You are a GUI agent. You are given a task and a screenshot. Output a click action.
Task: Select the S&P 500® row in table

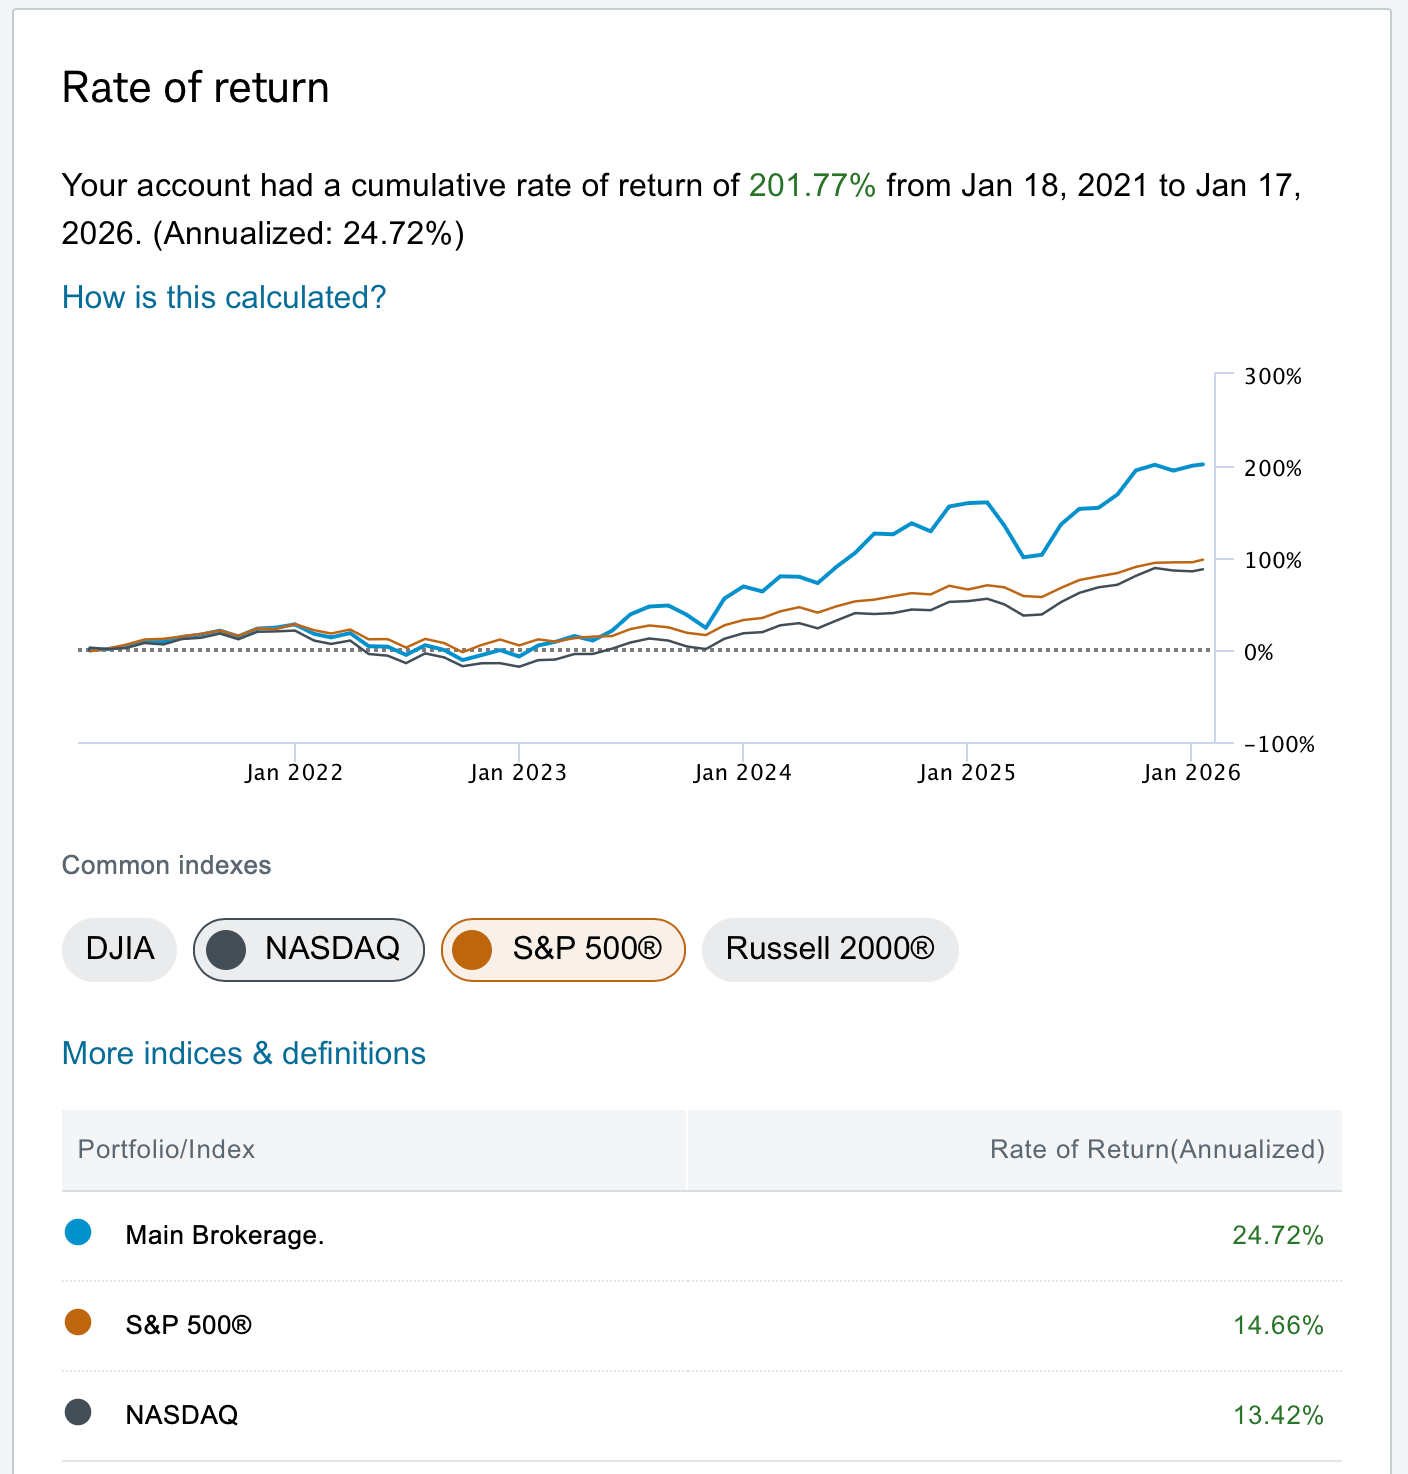coord(700,1325)
